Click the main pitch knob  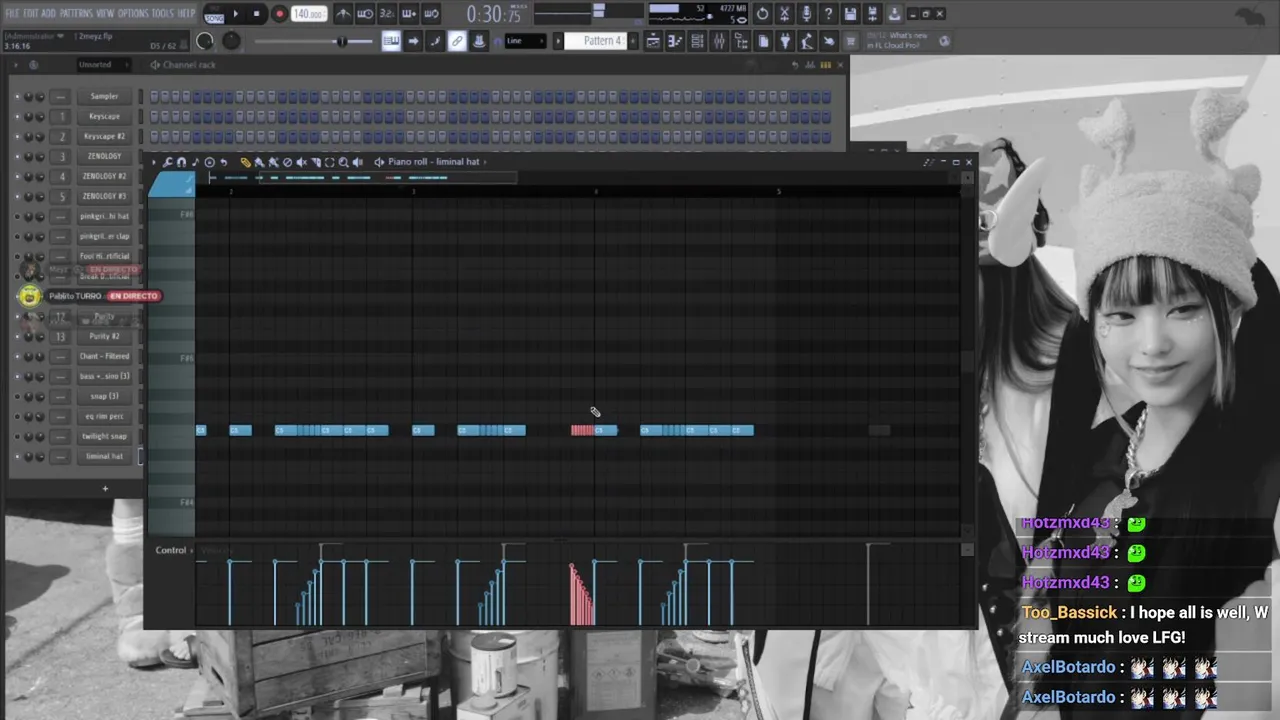pos(231,41)
